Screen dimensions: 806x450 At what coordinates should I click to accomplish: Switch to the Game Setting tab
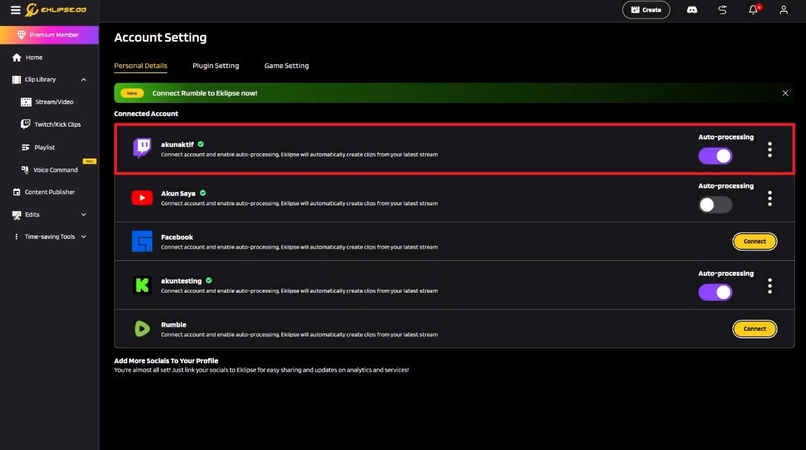click(x=286, y=65)
